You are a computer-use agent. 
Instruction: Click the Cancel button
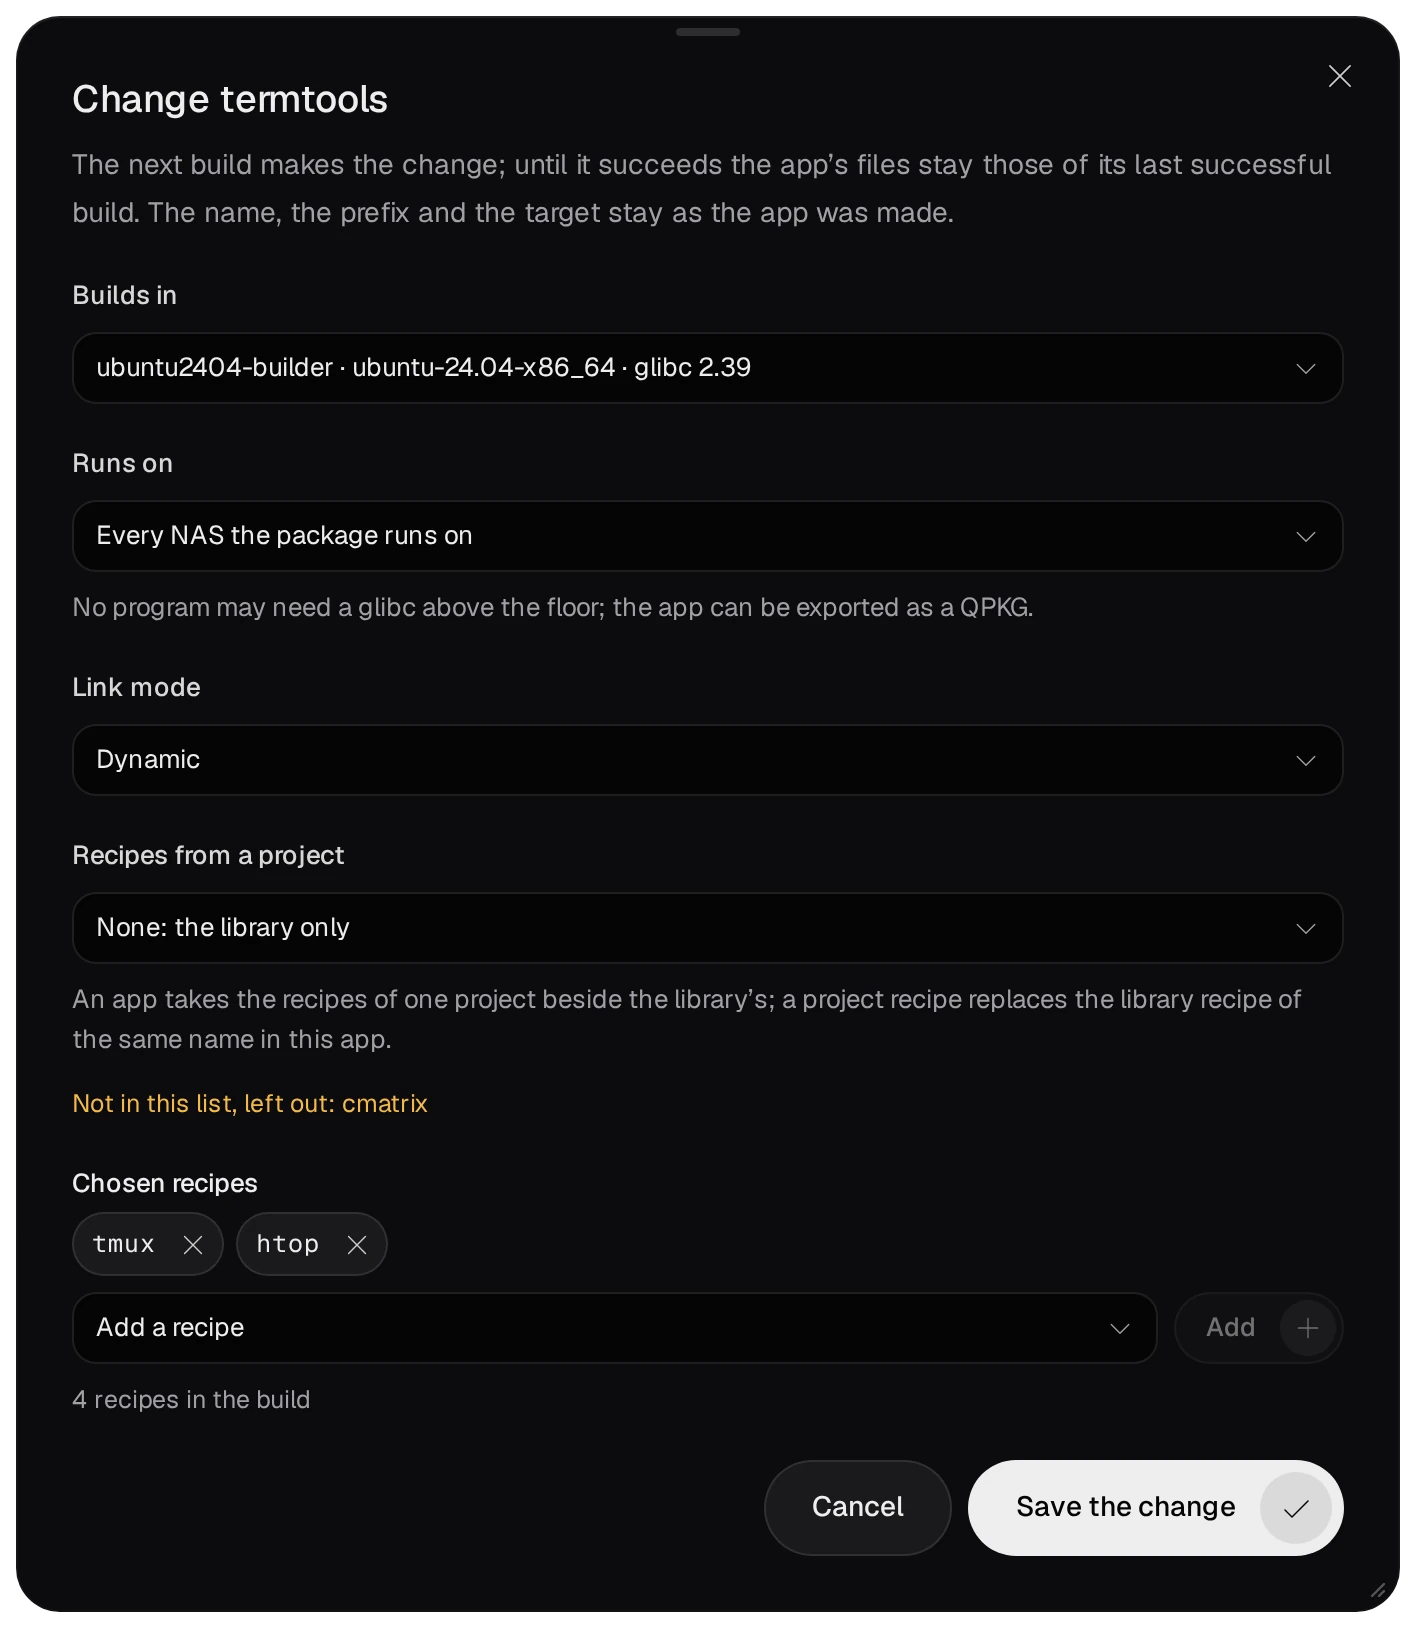[x=857, y=1508]
